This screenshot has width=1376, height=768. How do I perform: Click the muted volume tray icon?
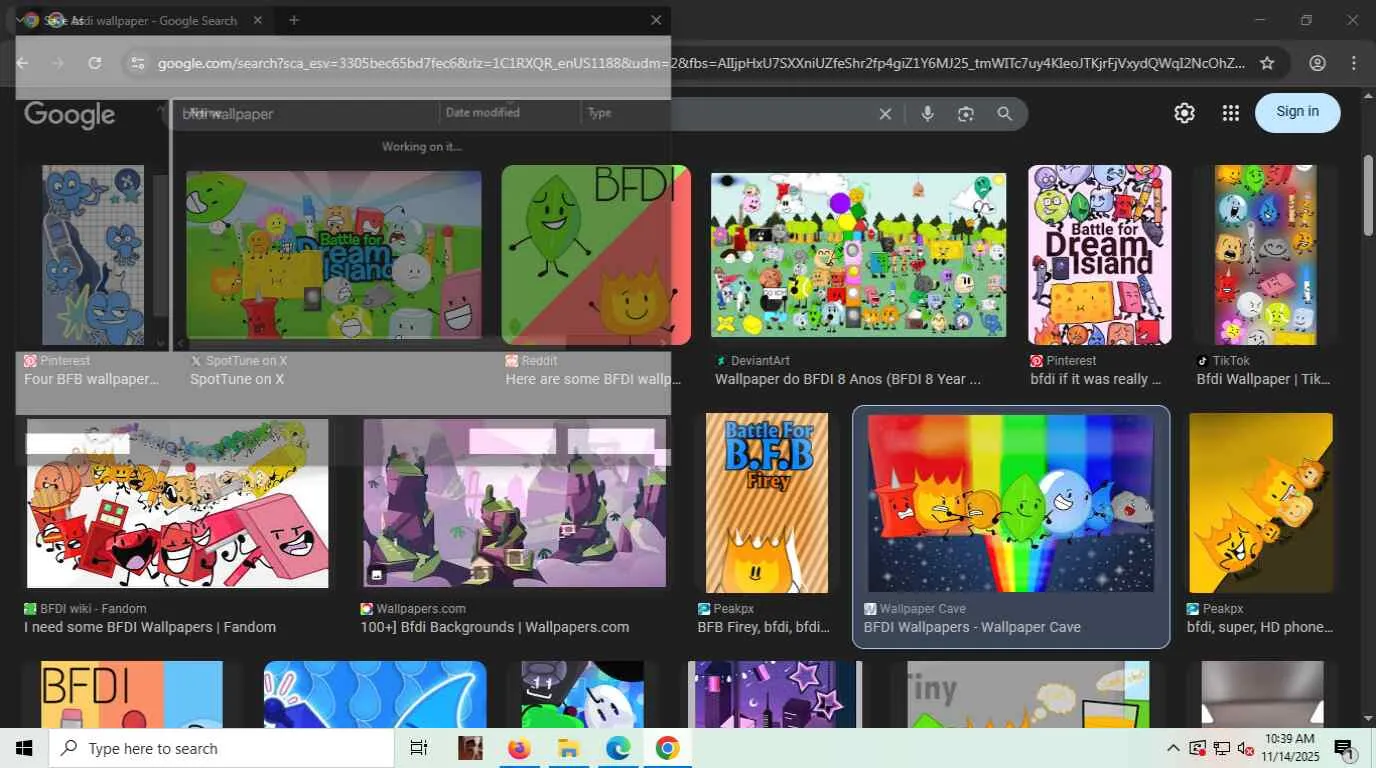[1245, 748]
